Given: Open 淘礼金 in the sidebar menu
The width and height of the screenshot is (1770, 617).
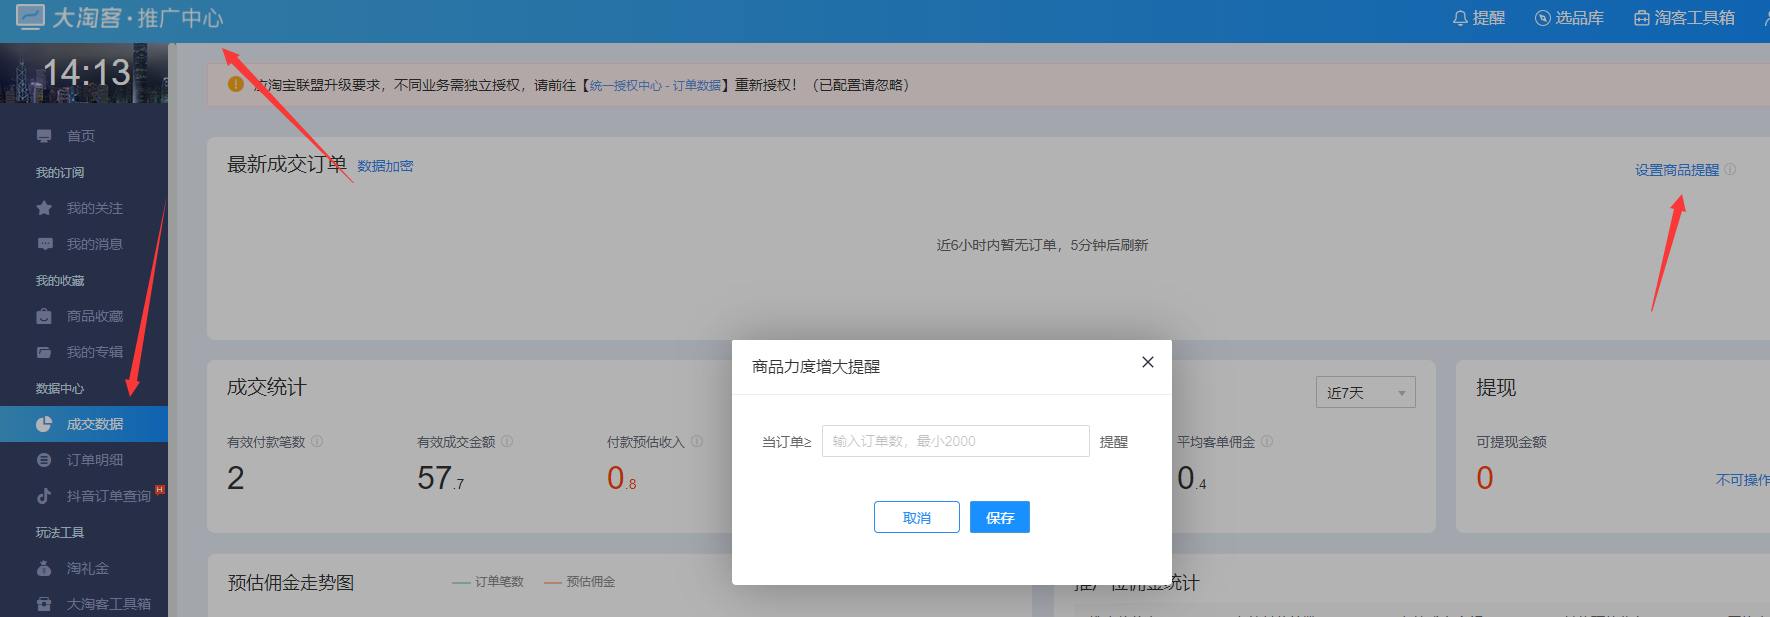Looking at the screenshot, I should pyautogui.click(x=88, y=568).
